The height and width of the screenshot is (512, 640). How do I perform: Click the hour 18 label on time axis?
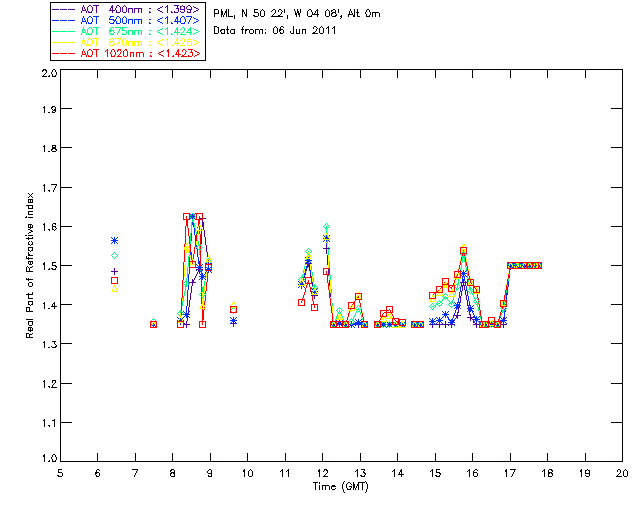547,473
